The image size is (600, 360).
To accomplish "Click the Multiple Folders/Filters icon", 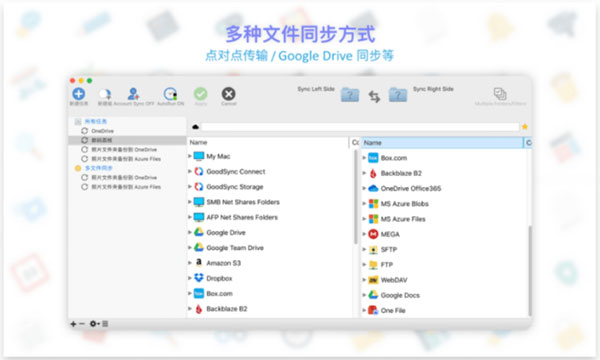I will pos(500,93).
